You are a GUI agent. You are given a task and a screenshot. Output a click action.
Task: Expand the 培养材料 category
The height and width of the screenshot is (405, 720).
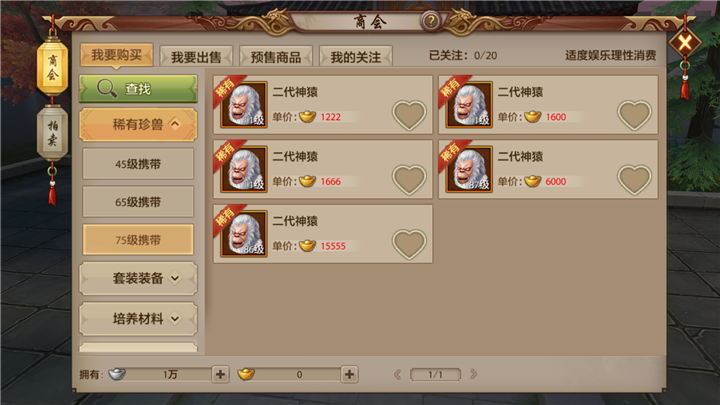[x=138, y=319]
